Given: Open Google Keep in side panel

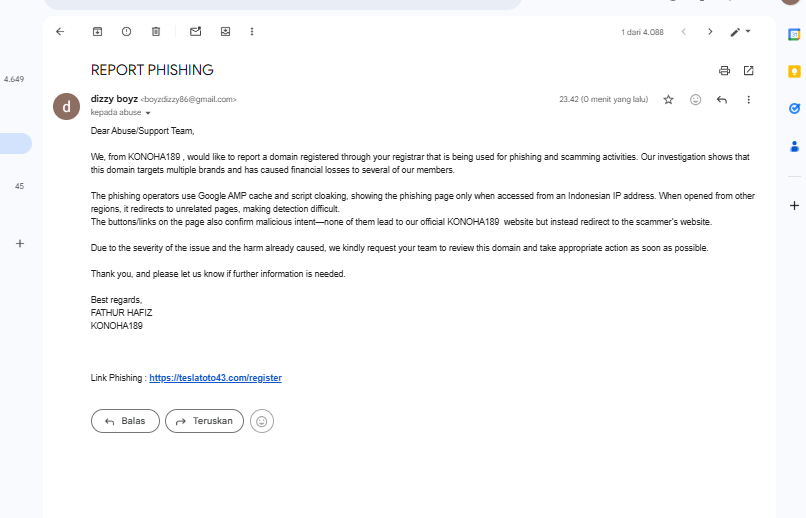Looking at the screenshot, I should (794, 71).
